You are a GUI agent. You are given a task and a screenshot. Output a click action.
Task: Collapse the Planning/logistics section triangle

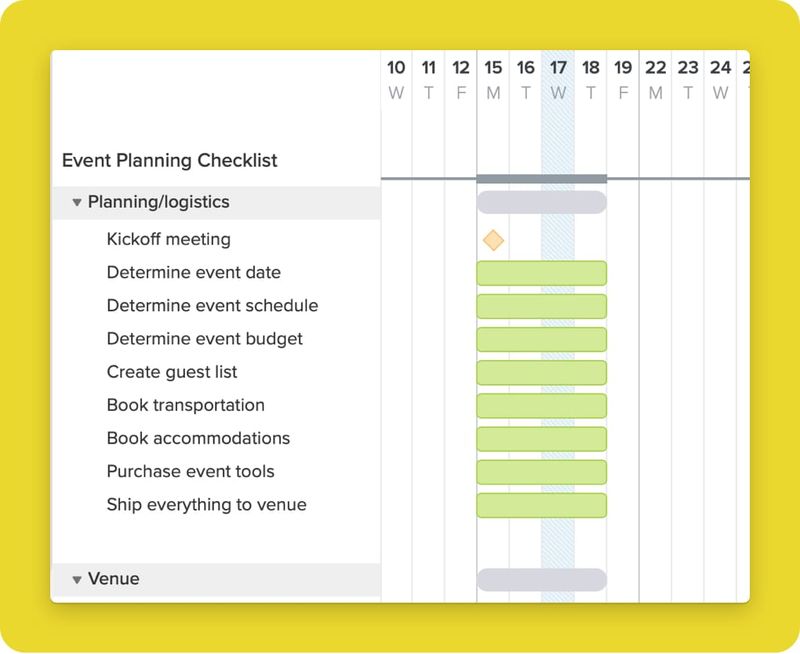click(x=76, y=201)
